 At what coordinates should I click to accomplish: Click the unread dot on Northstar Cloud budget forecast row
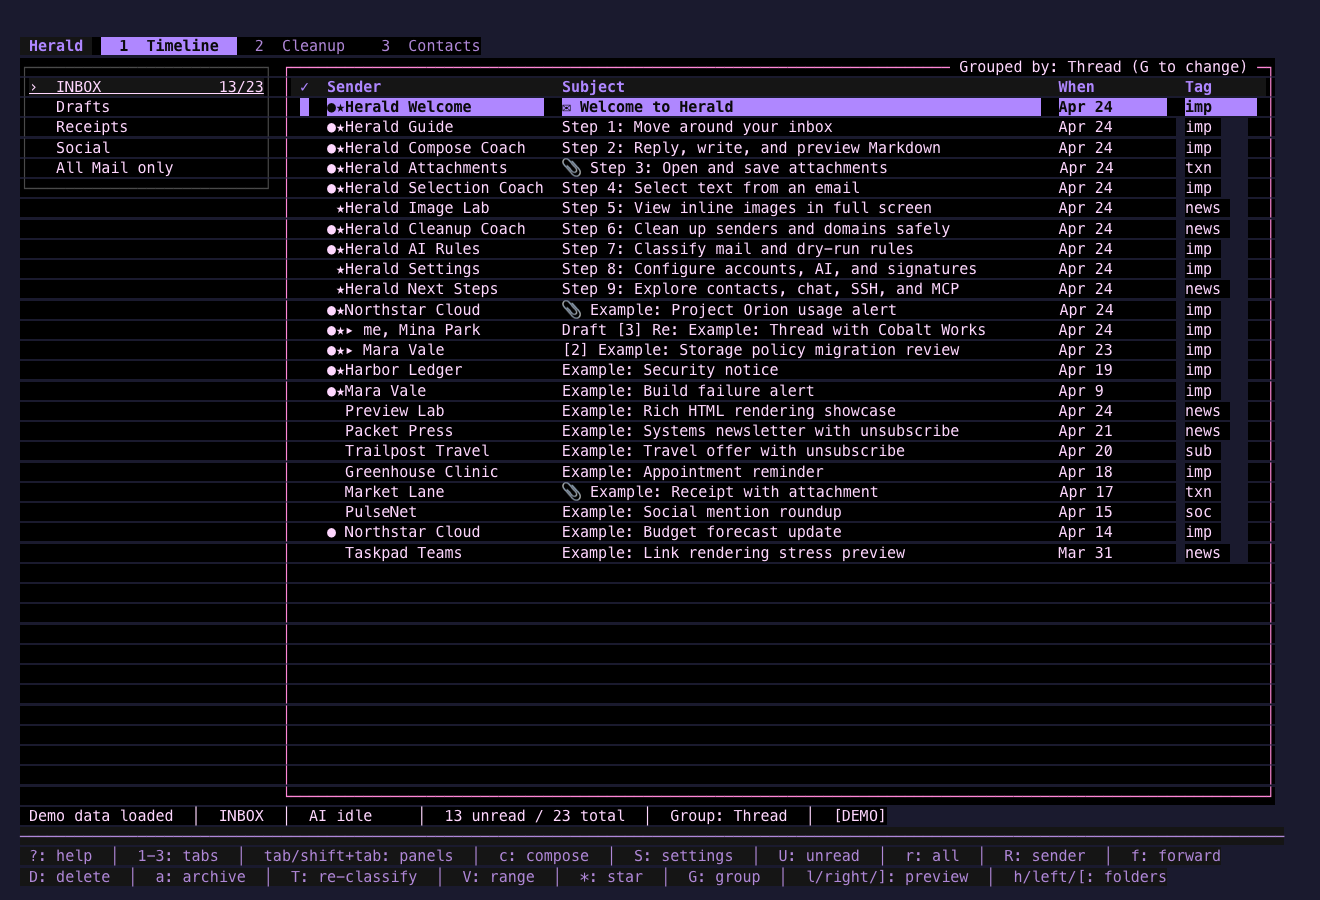(x=332, y=533)
